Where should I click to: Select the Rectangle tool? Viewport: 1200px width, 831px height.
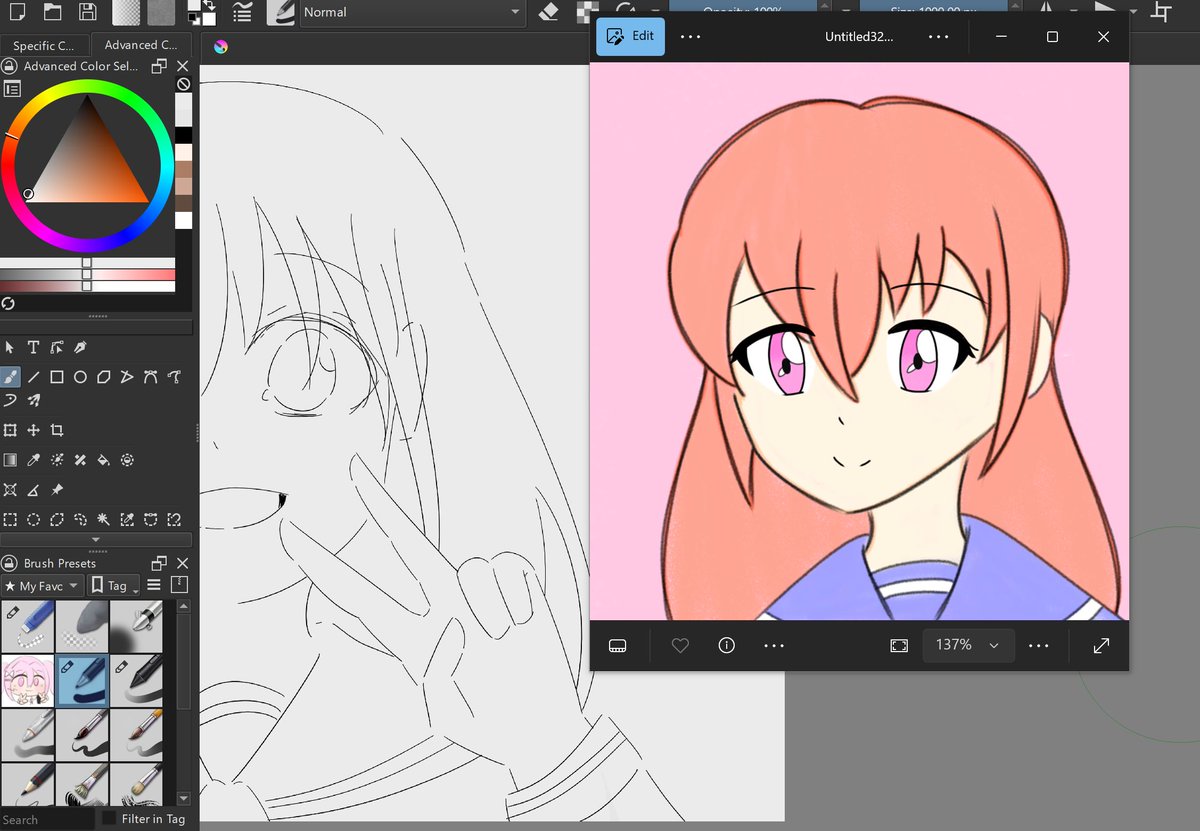(57, 377)
